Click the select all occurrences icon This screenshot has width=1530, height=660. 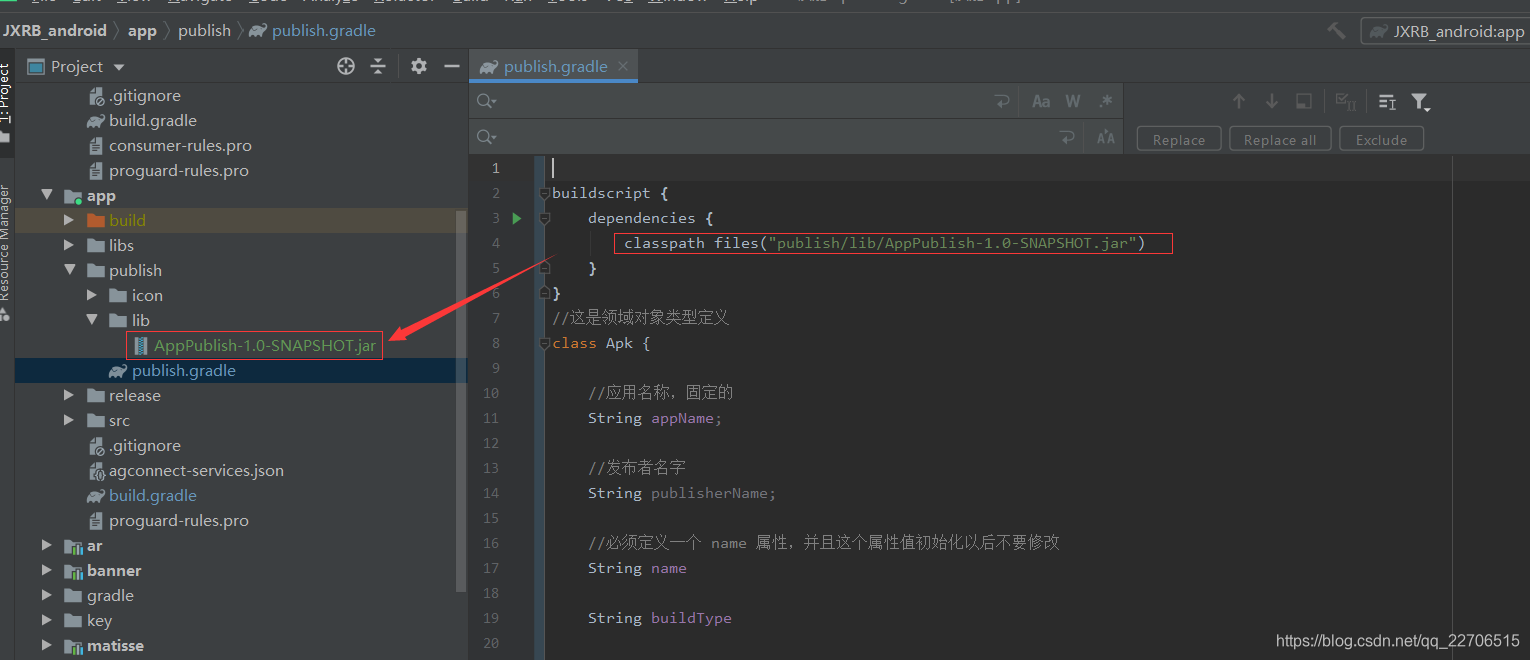1346,101
